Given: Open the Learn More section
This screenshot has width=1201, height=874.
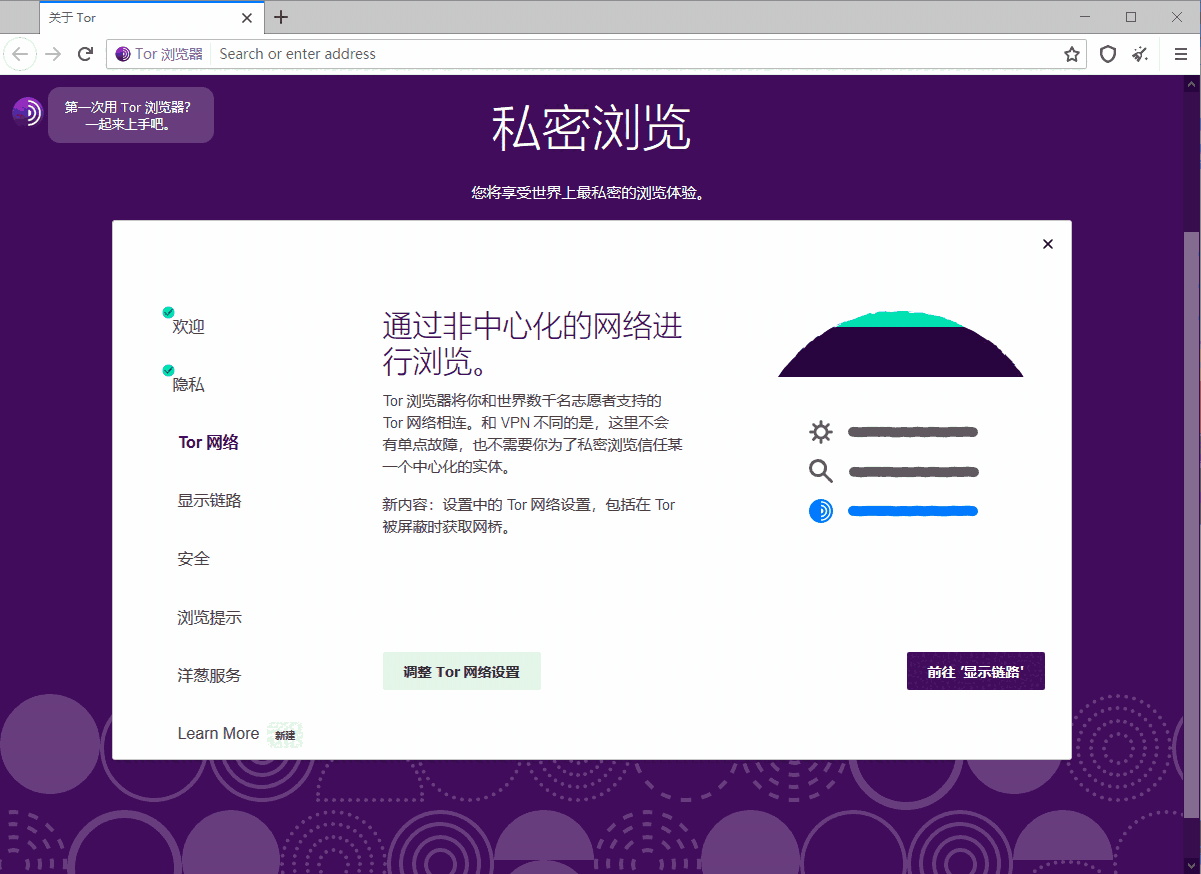Looking at the screenshot, I should [218, 733].
